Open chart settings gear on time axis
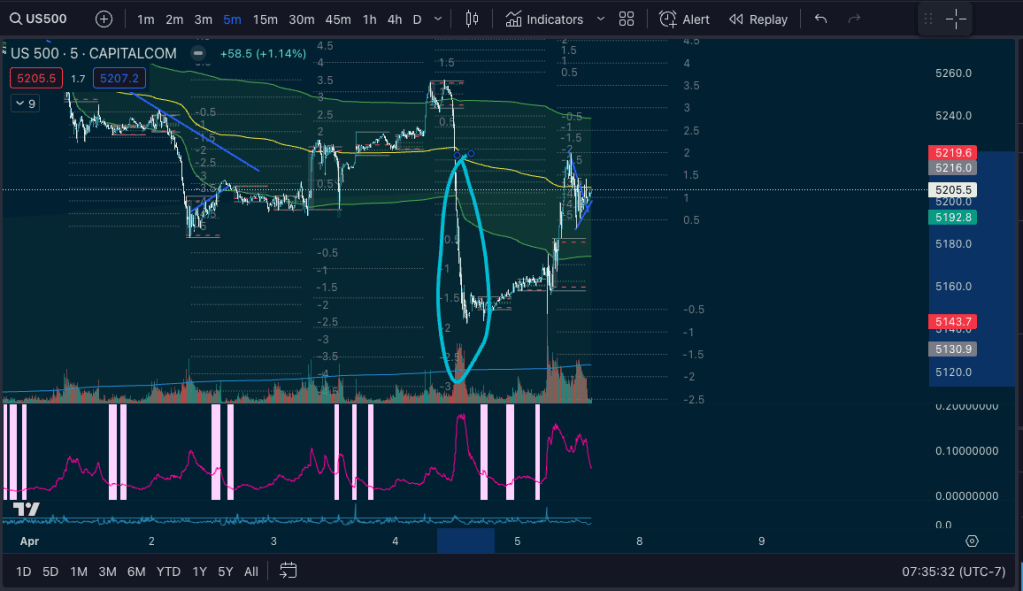 pyautogui.click(x=971, y=541)
